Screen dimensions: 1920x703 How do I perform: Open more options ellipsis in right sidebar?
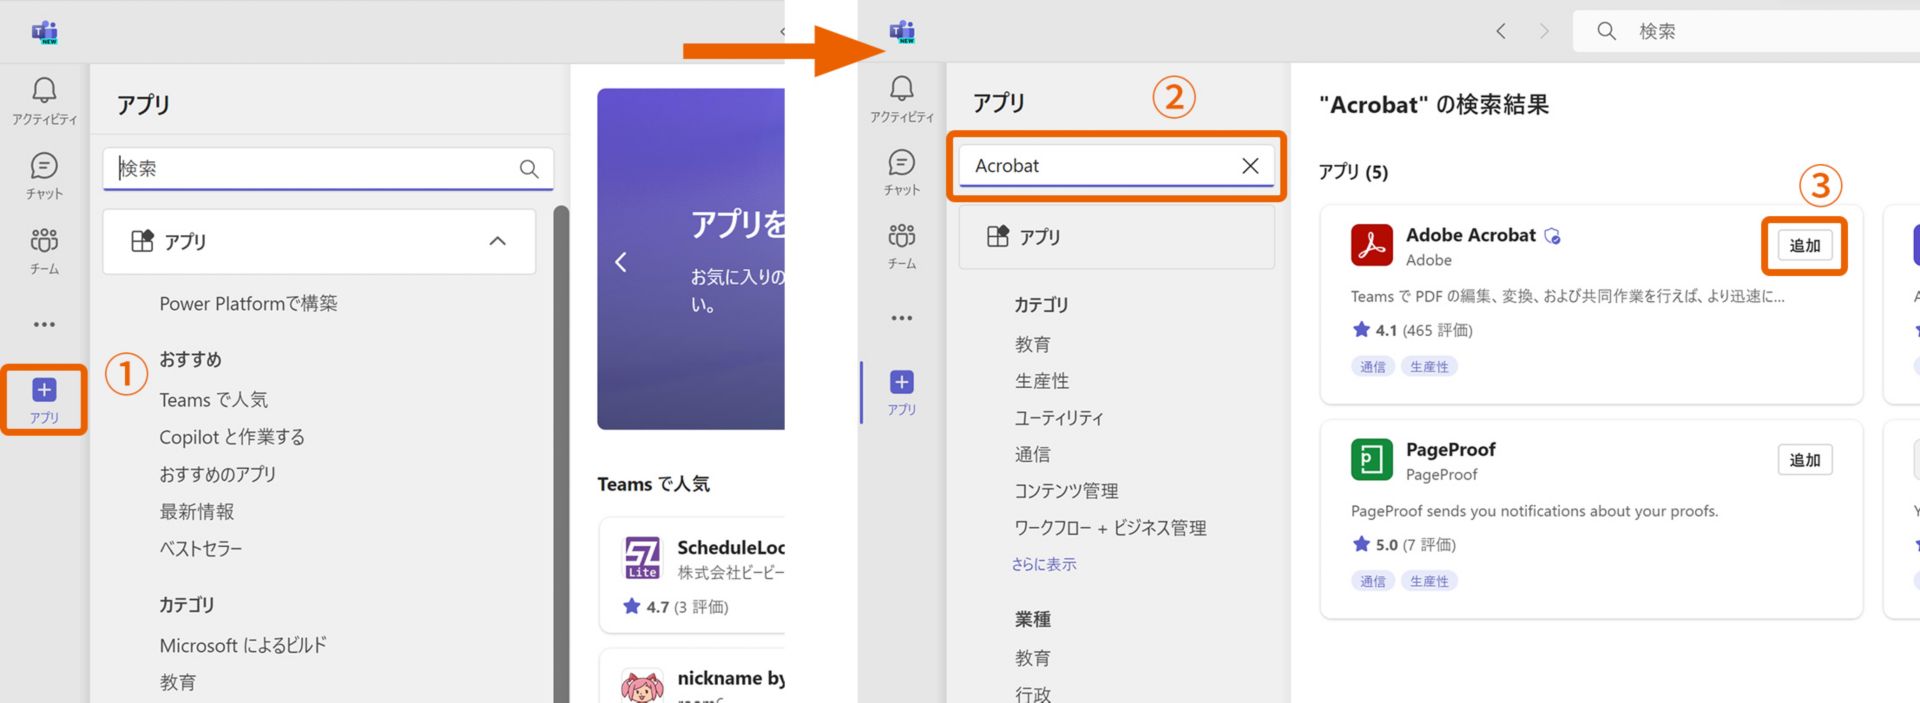(x=901, y=318)
